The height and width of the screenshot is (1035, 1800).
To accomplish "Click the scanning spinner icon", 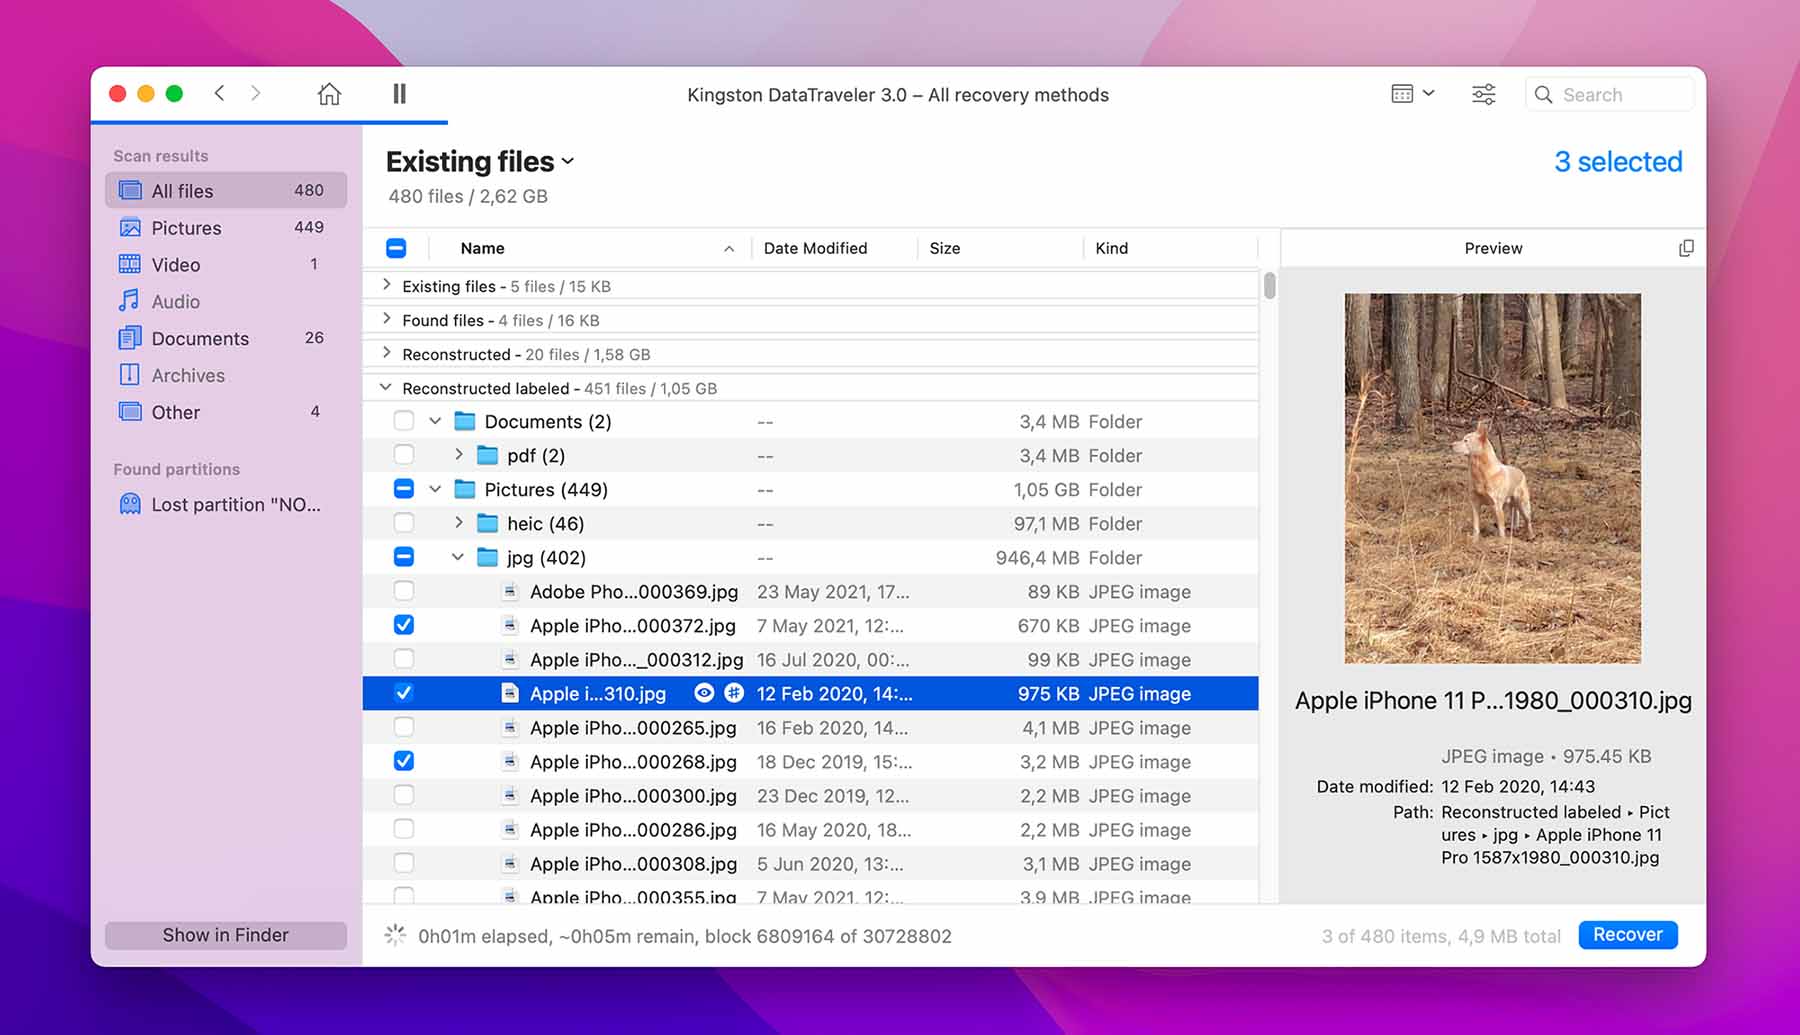I will coord(395,935).
